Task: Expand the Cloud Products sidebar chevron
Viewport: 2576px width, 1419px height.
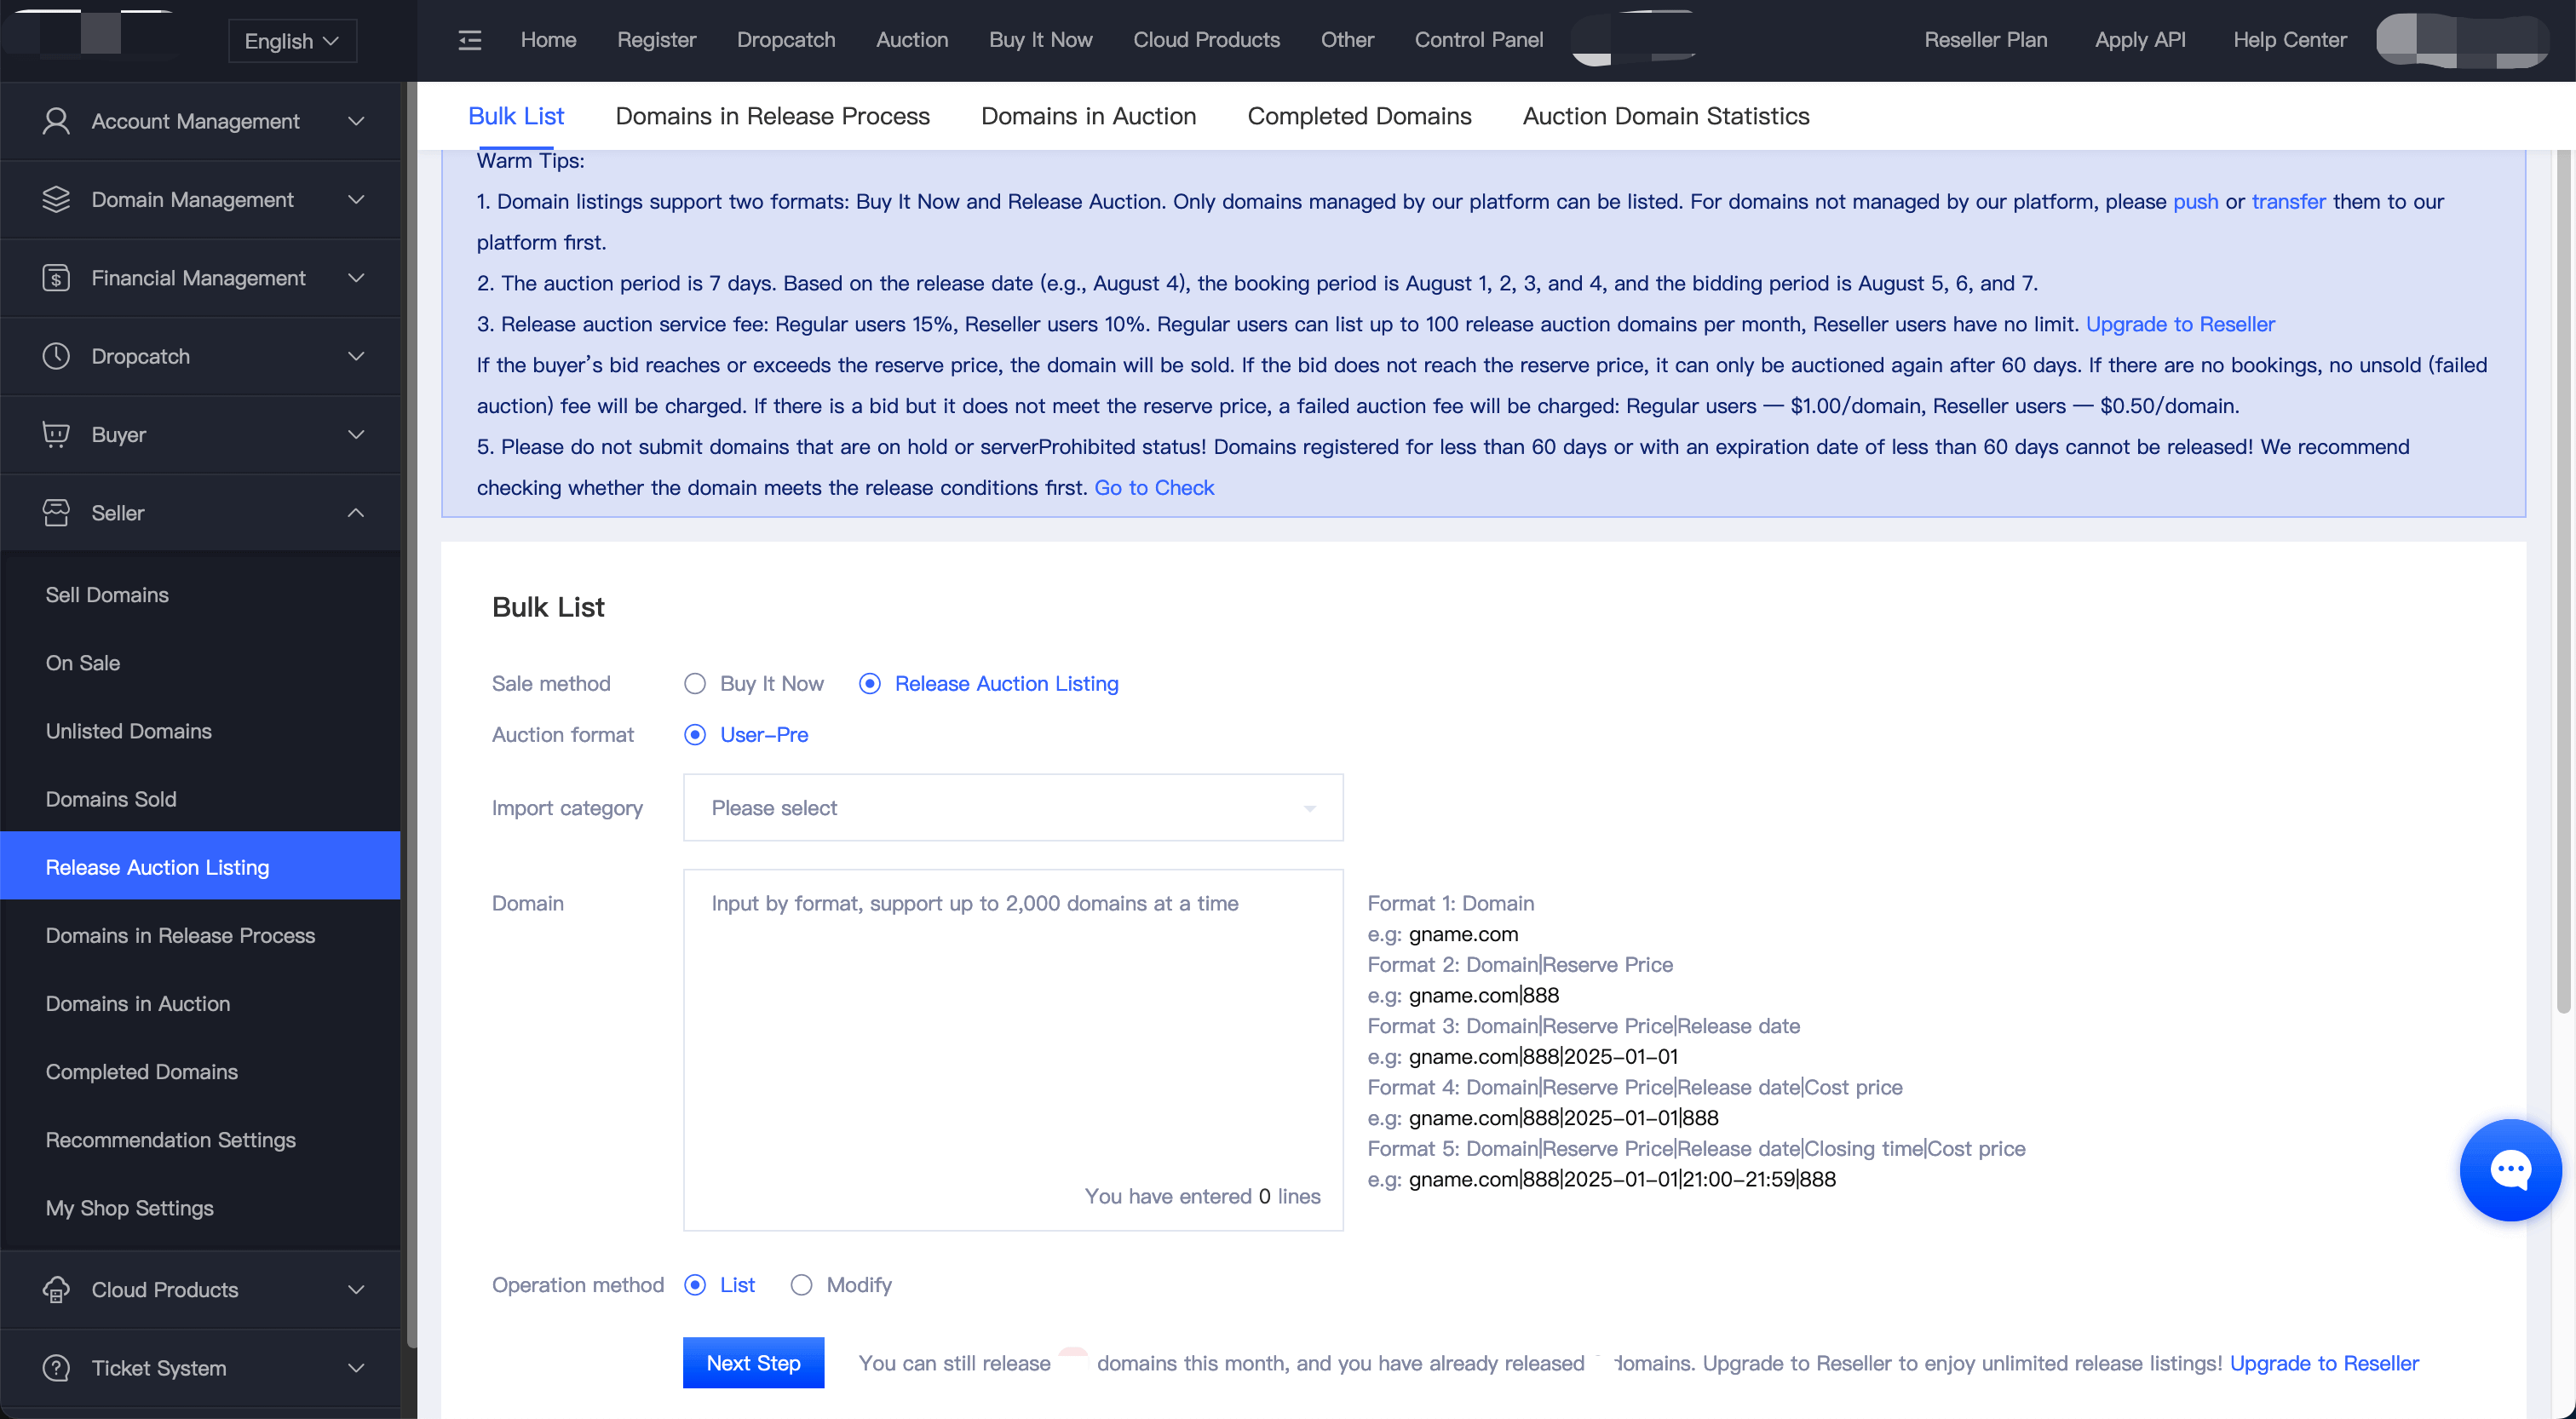Action: click(356, 1289)
